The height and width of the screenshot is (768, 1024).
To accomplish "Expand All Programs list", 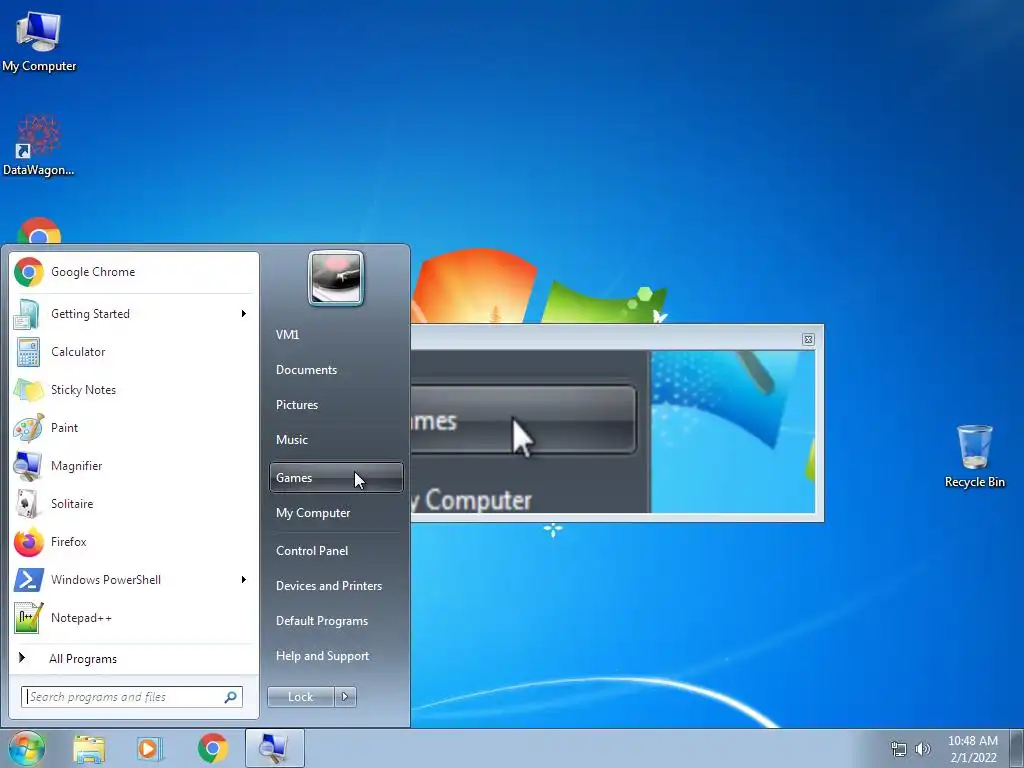I will tap(134, 658).
